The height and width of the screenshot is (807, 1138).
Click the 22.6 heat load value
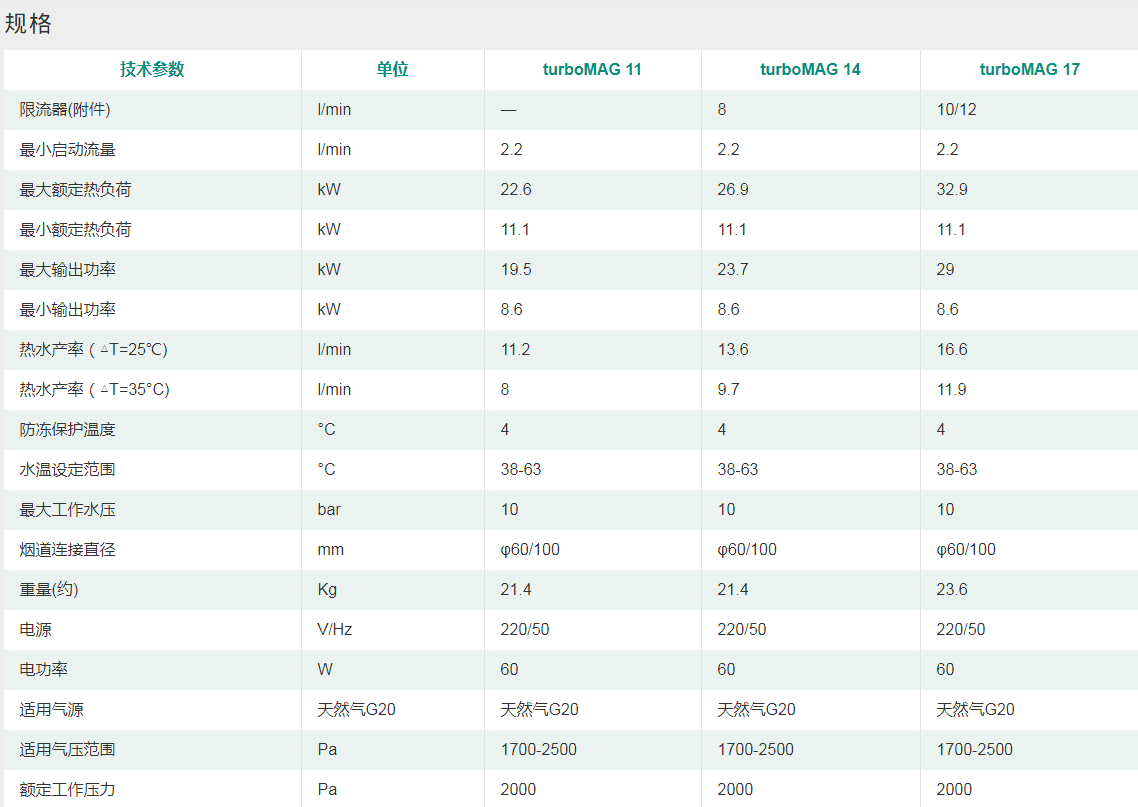point(515,189)
